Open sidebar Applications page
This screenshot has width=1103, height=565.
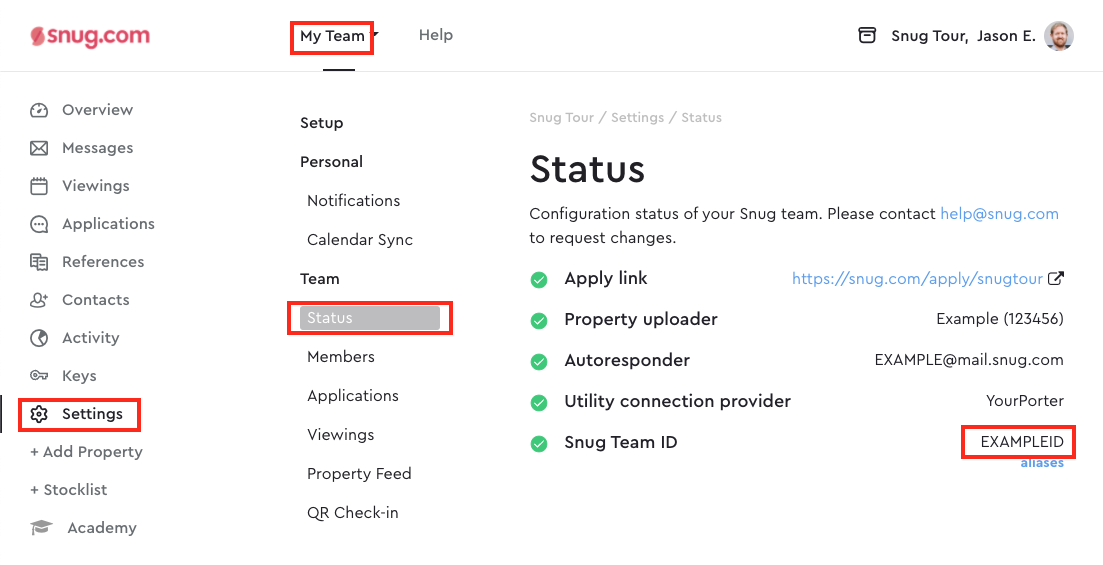pos(108,224)
